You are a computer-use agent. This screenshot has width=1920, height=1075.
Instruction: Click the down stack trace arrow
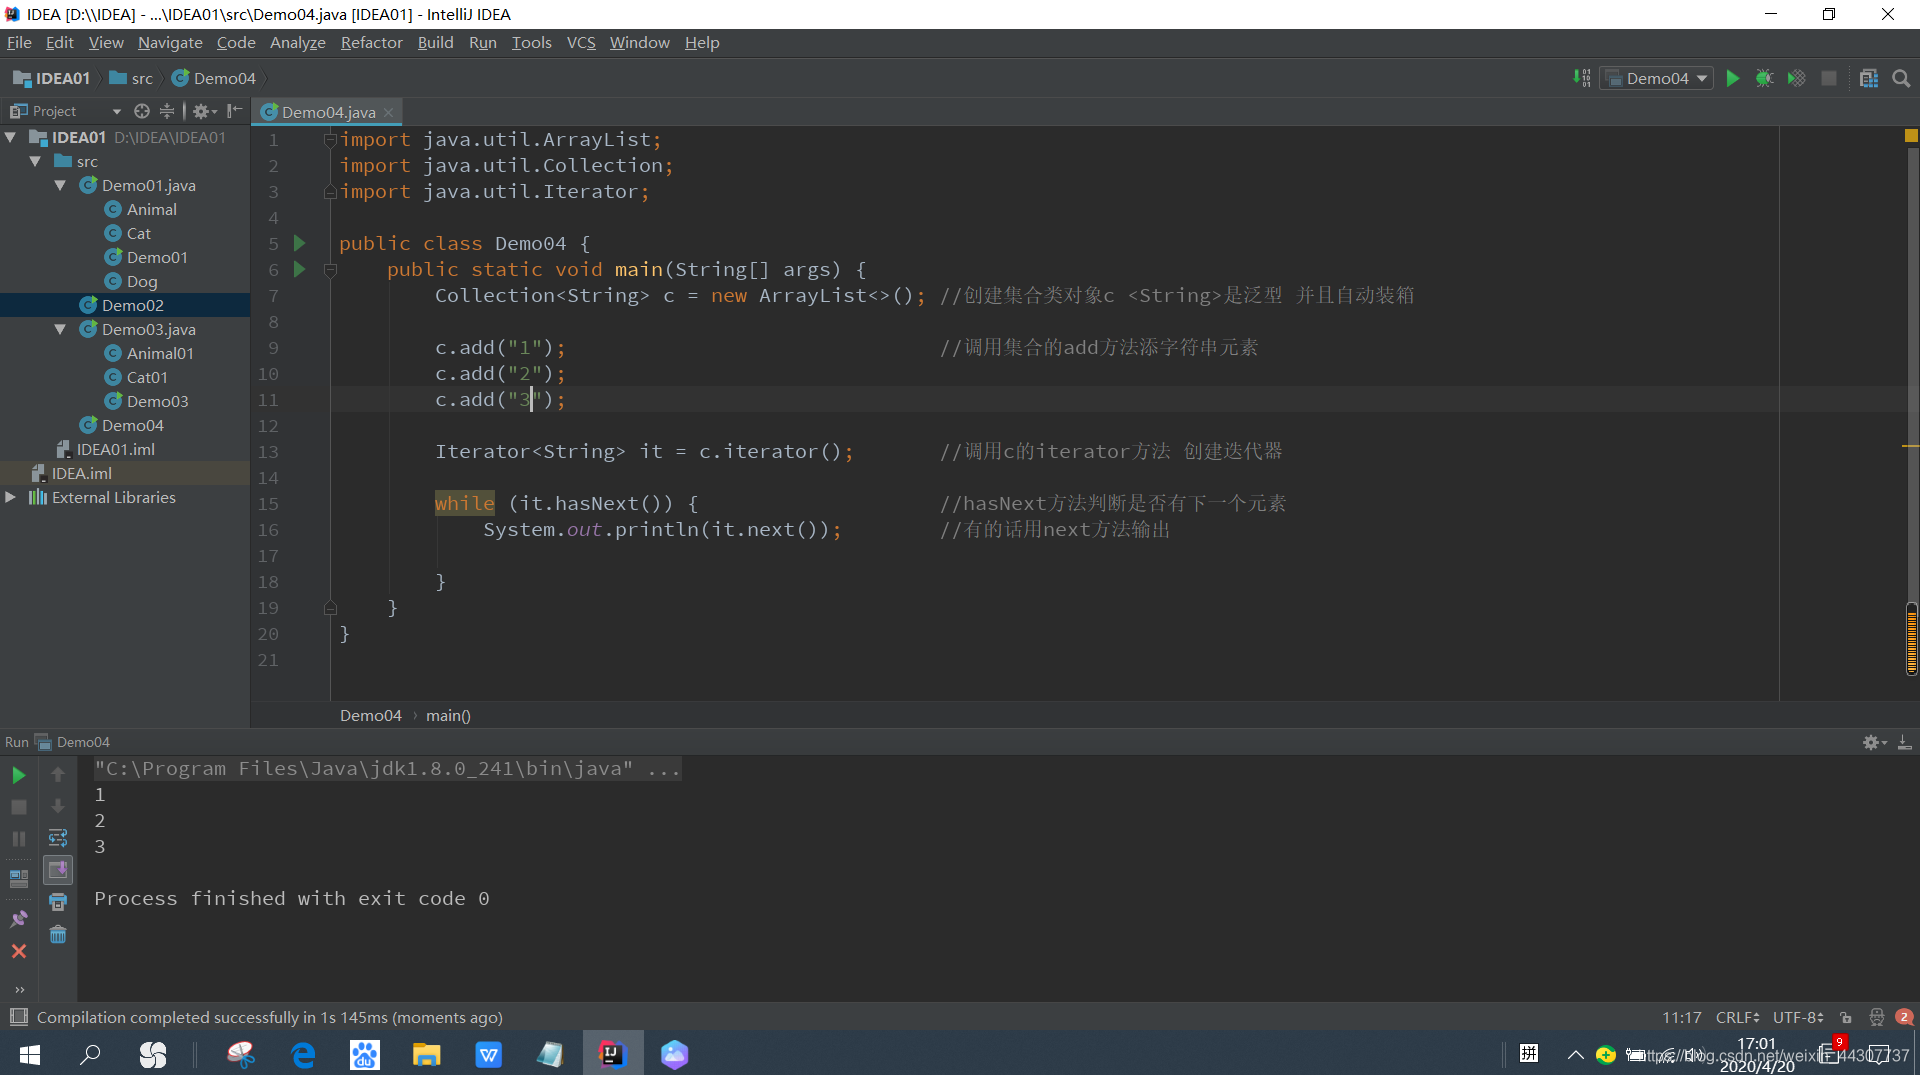coord(58,806)
